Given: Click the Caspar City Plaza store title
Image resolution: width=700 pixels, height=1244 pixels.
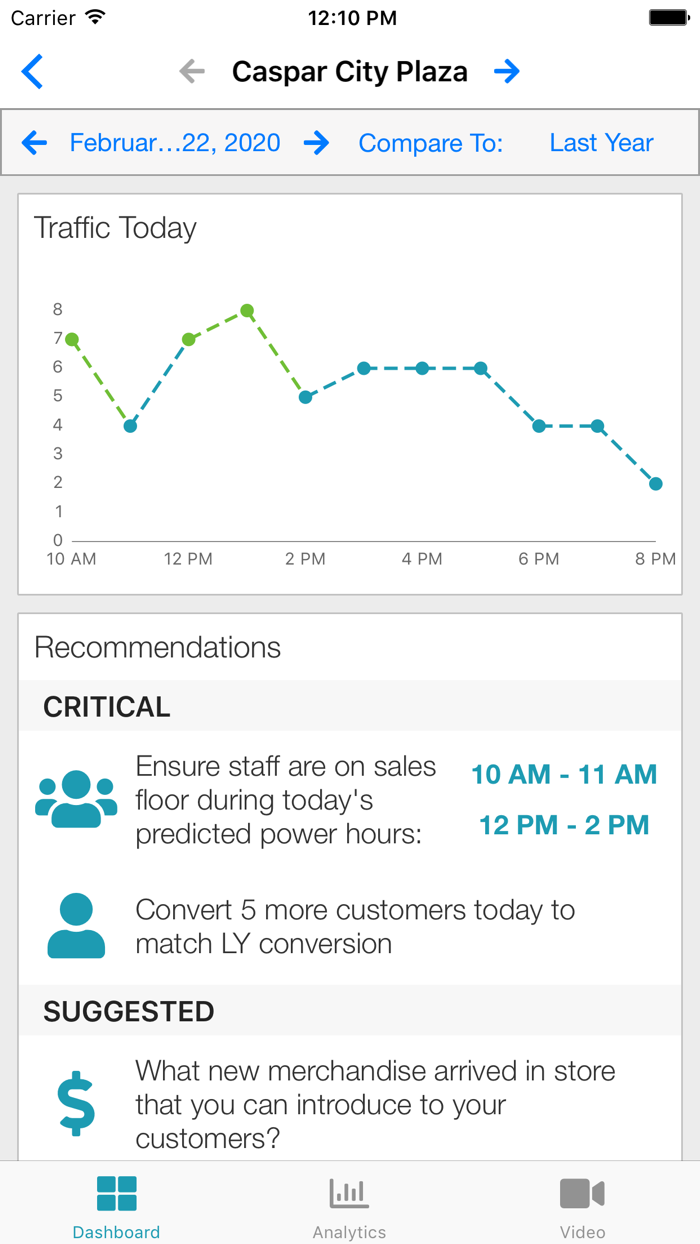Looking at the screenshot, I should coord(349,71).
